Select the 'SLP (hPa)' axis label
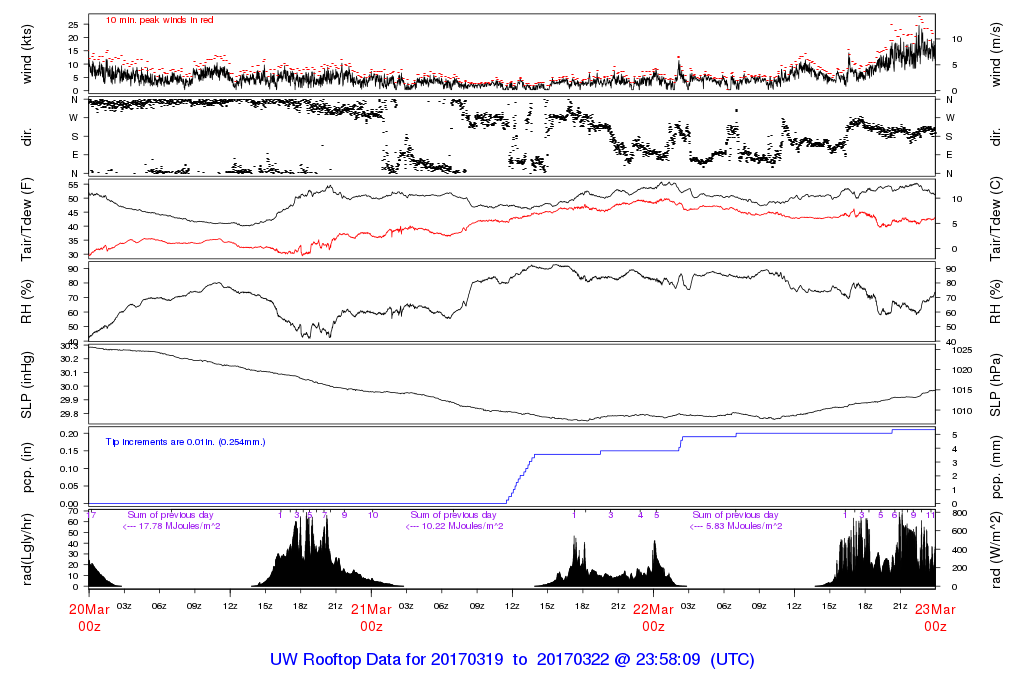Screen dimensions: 1024x700 tap(995, 385)
